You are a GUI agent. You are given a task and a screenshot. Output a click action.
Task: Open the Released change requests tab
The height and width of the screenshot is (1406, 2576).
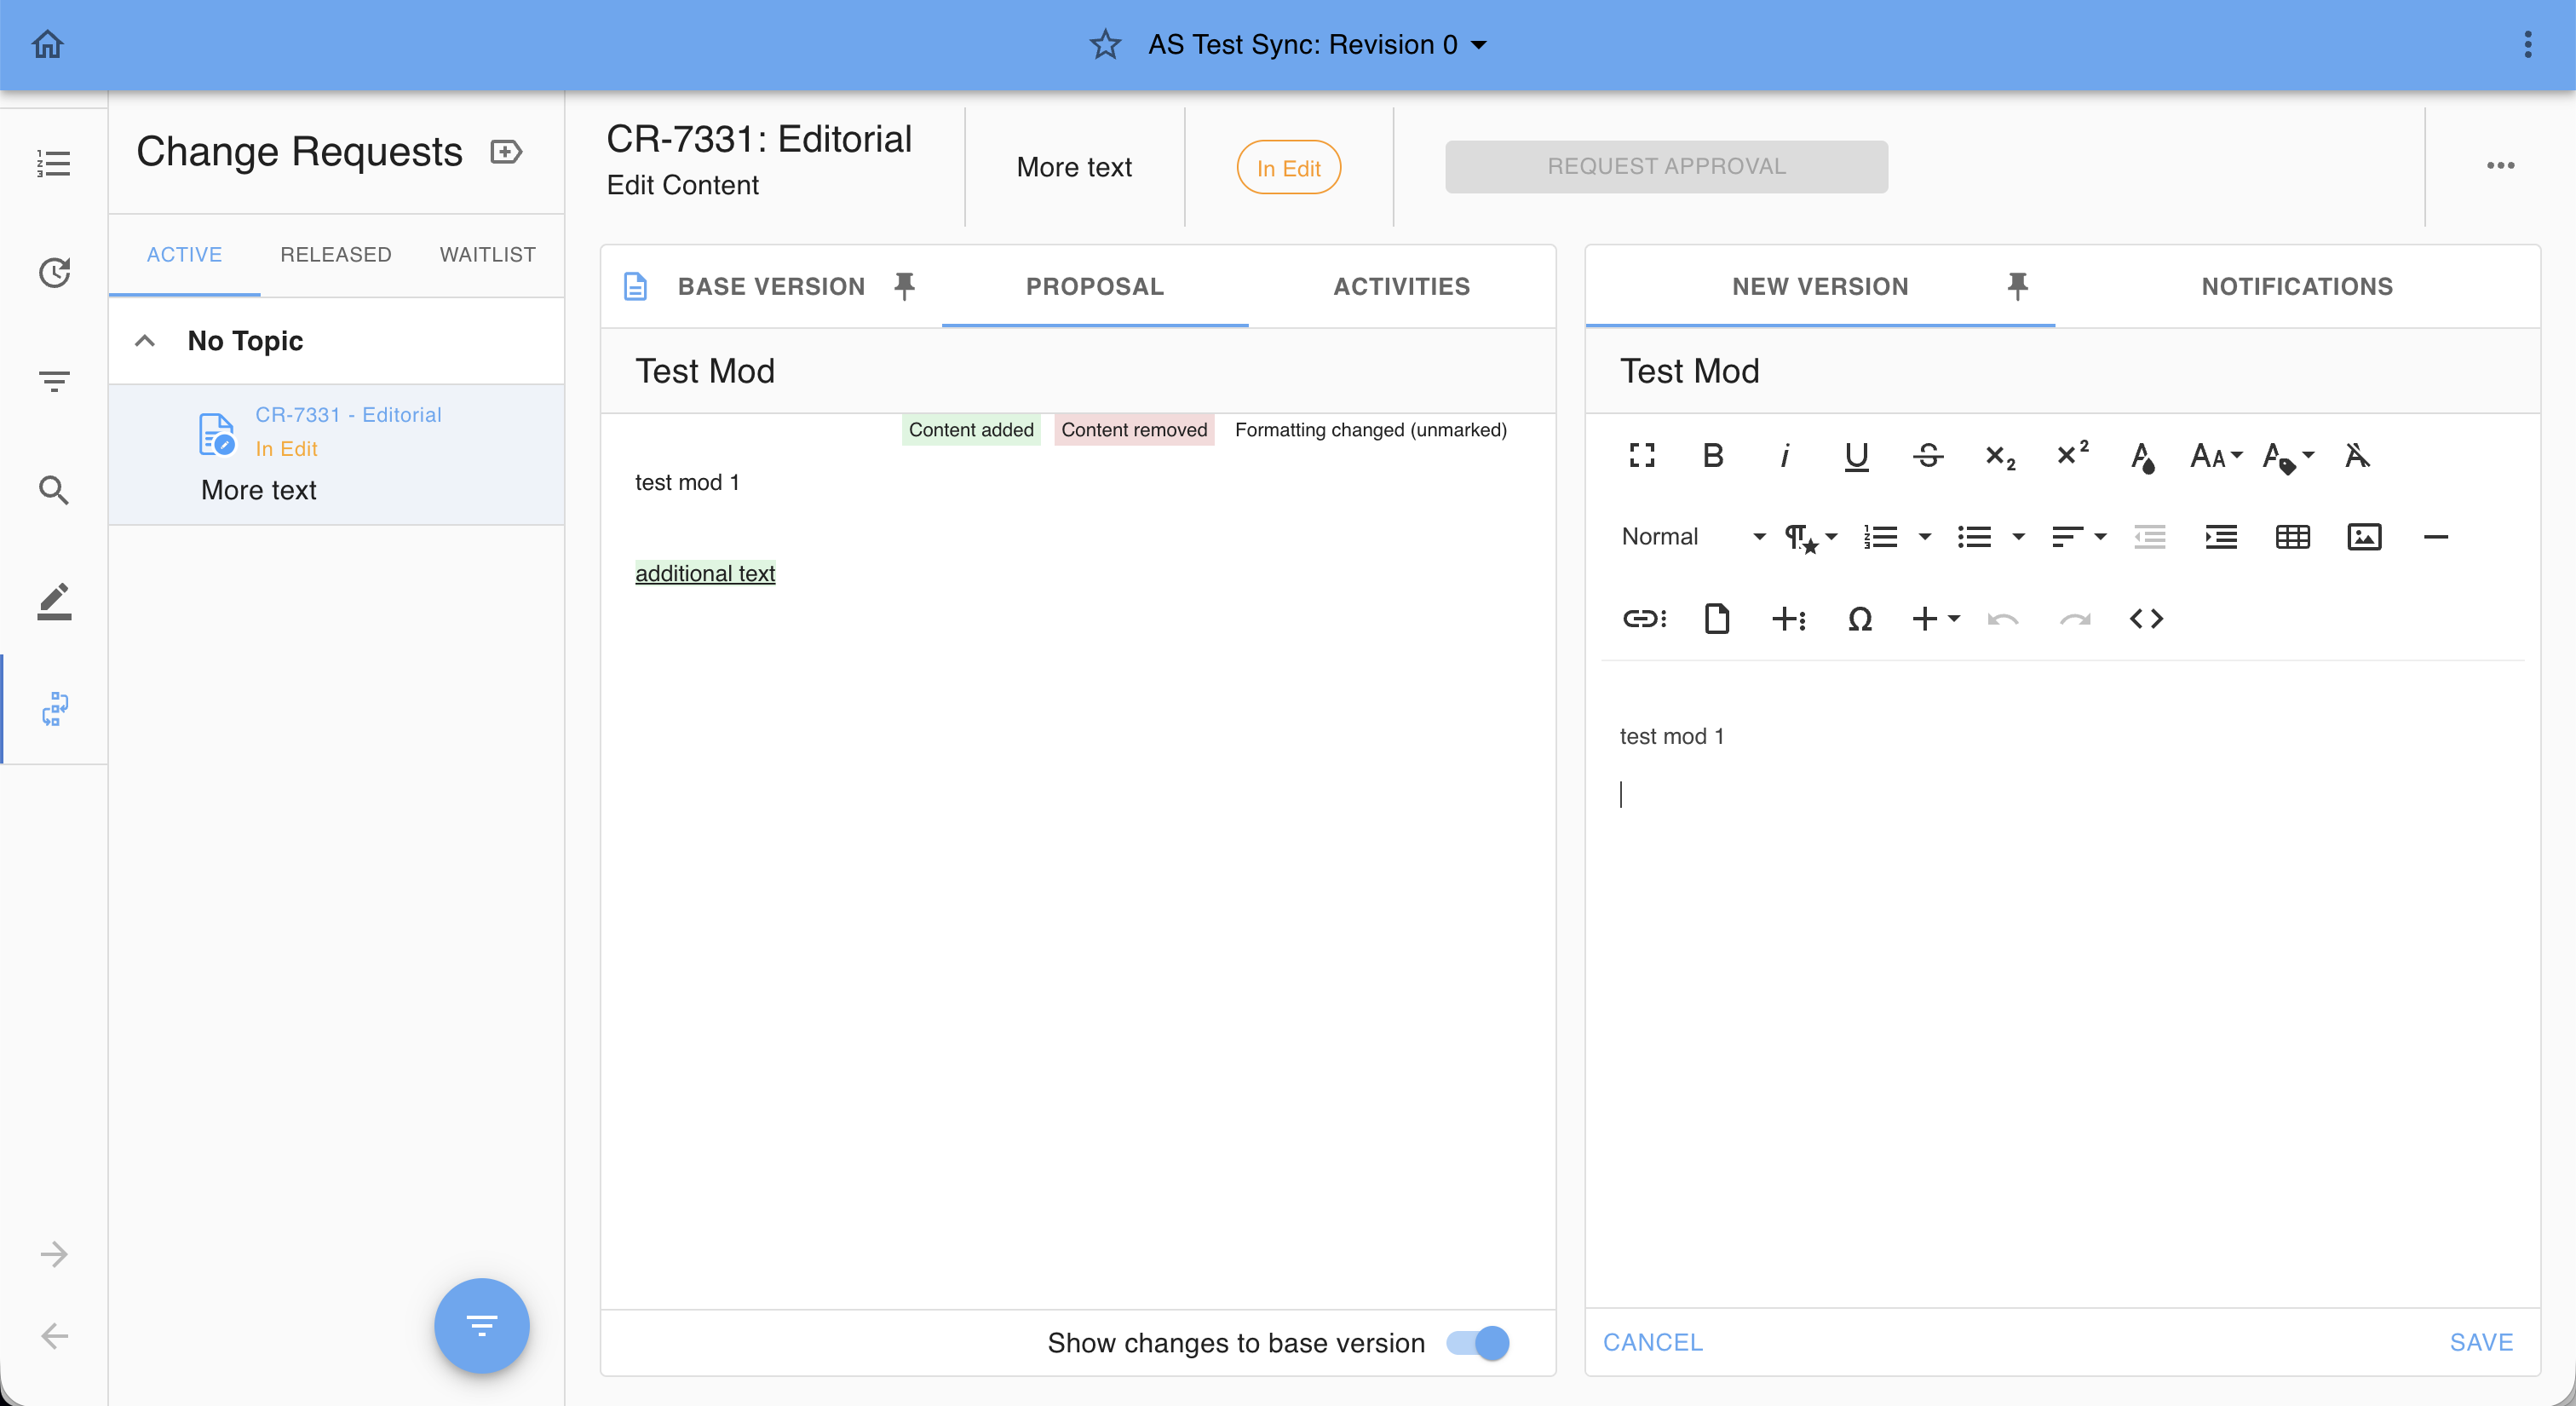(x=335, y=254)
